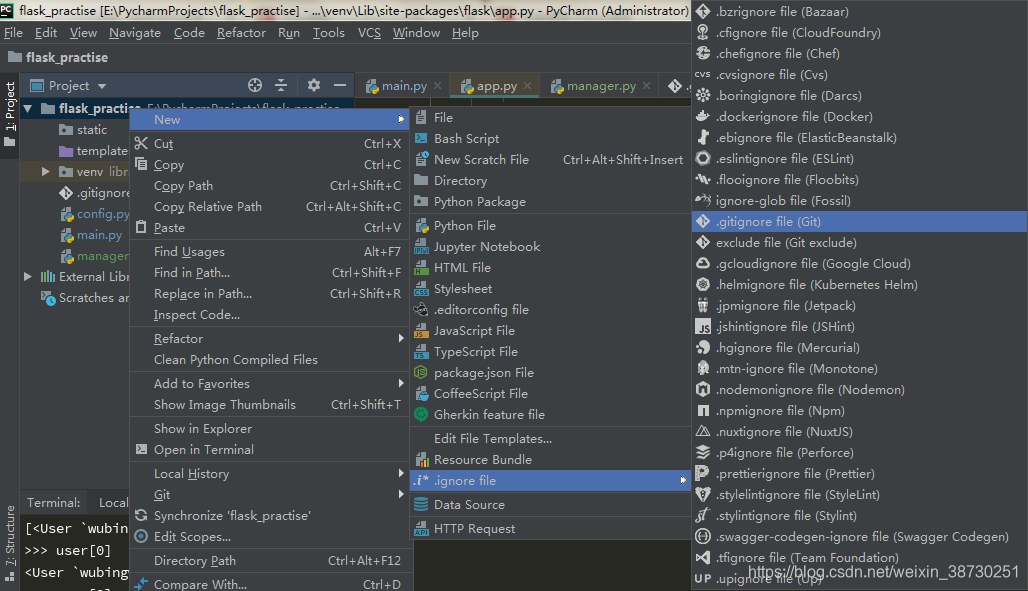This screenshot has height=591, width=1028.
Task: Choose Copy Relative Path menu entry
Action: 269,207
